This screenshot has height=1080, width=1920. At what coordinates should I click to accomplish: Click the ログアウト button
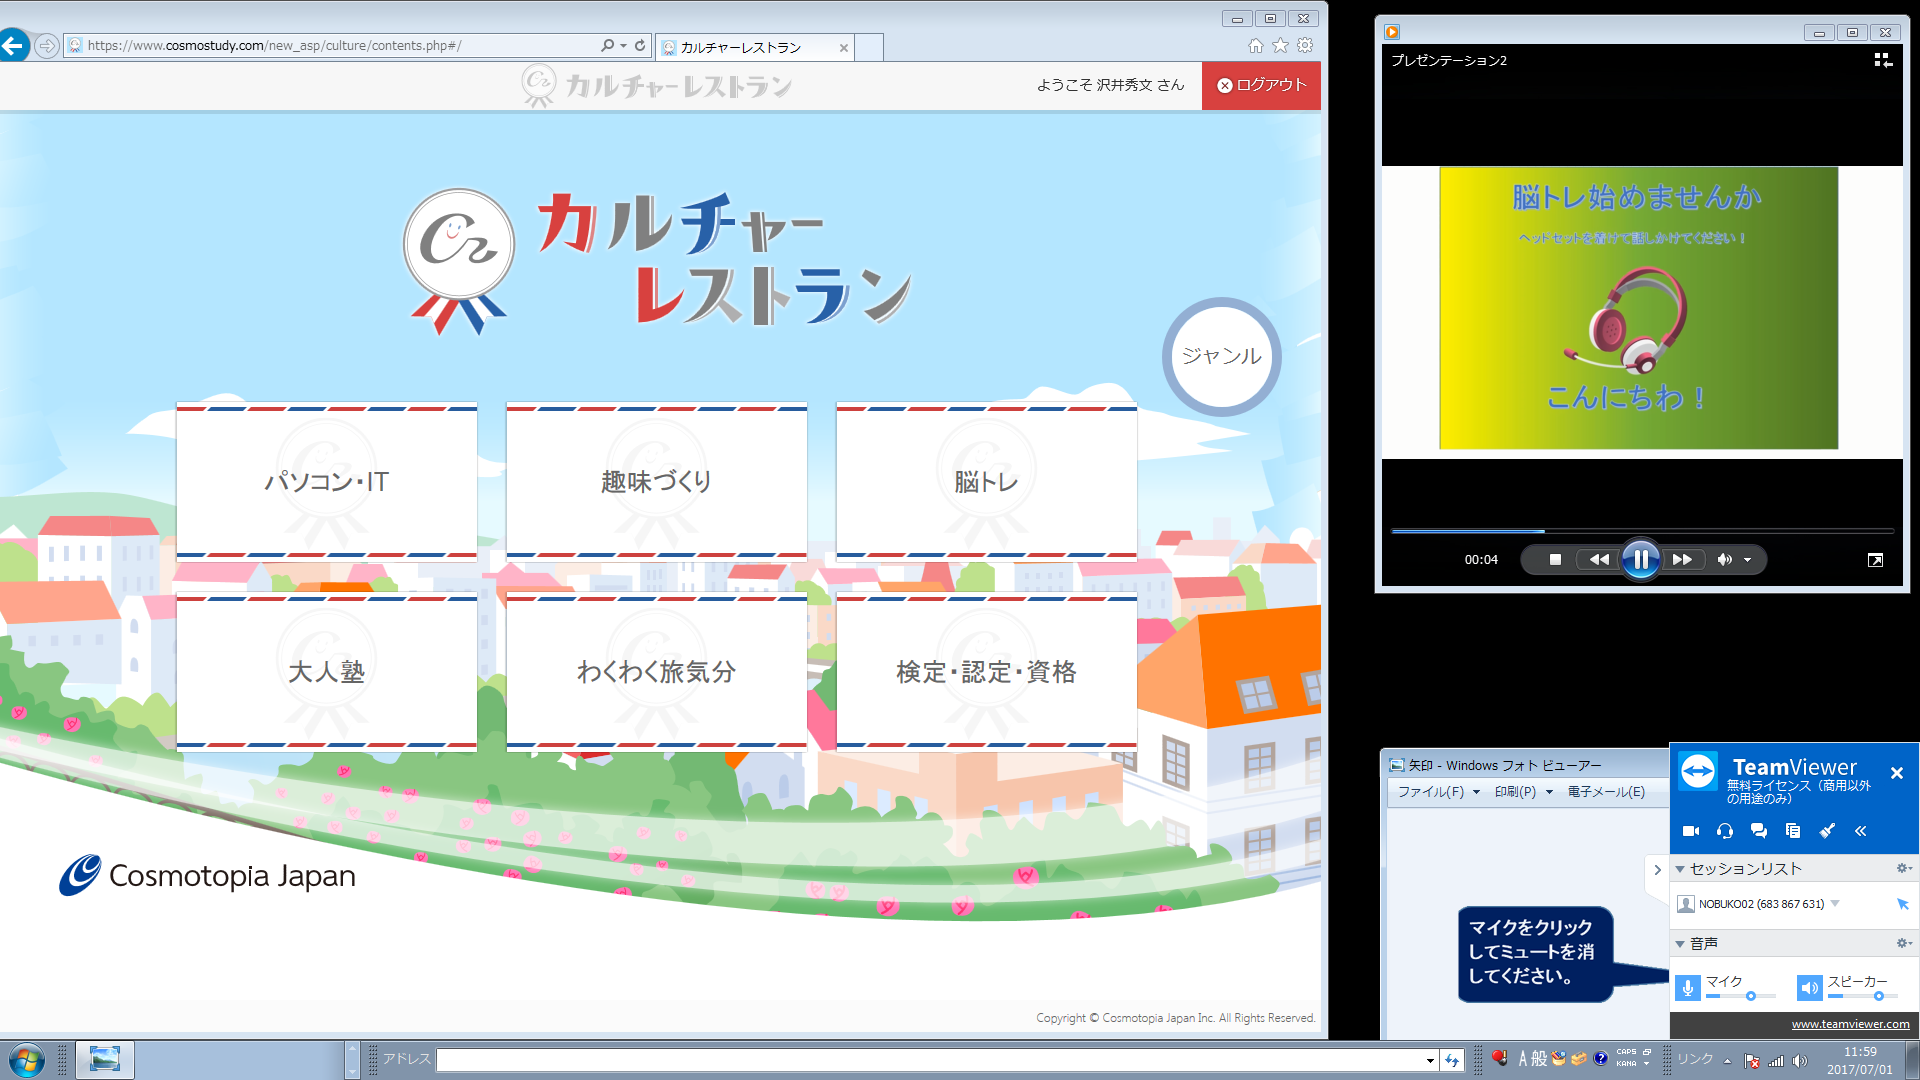tap(1261, 85)
